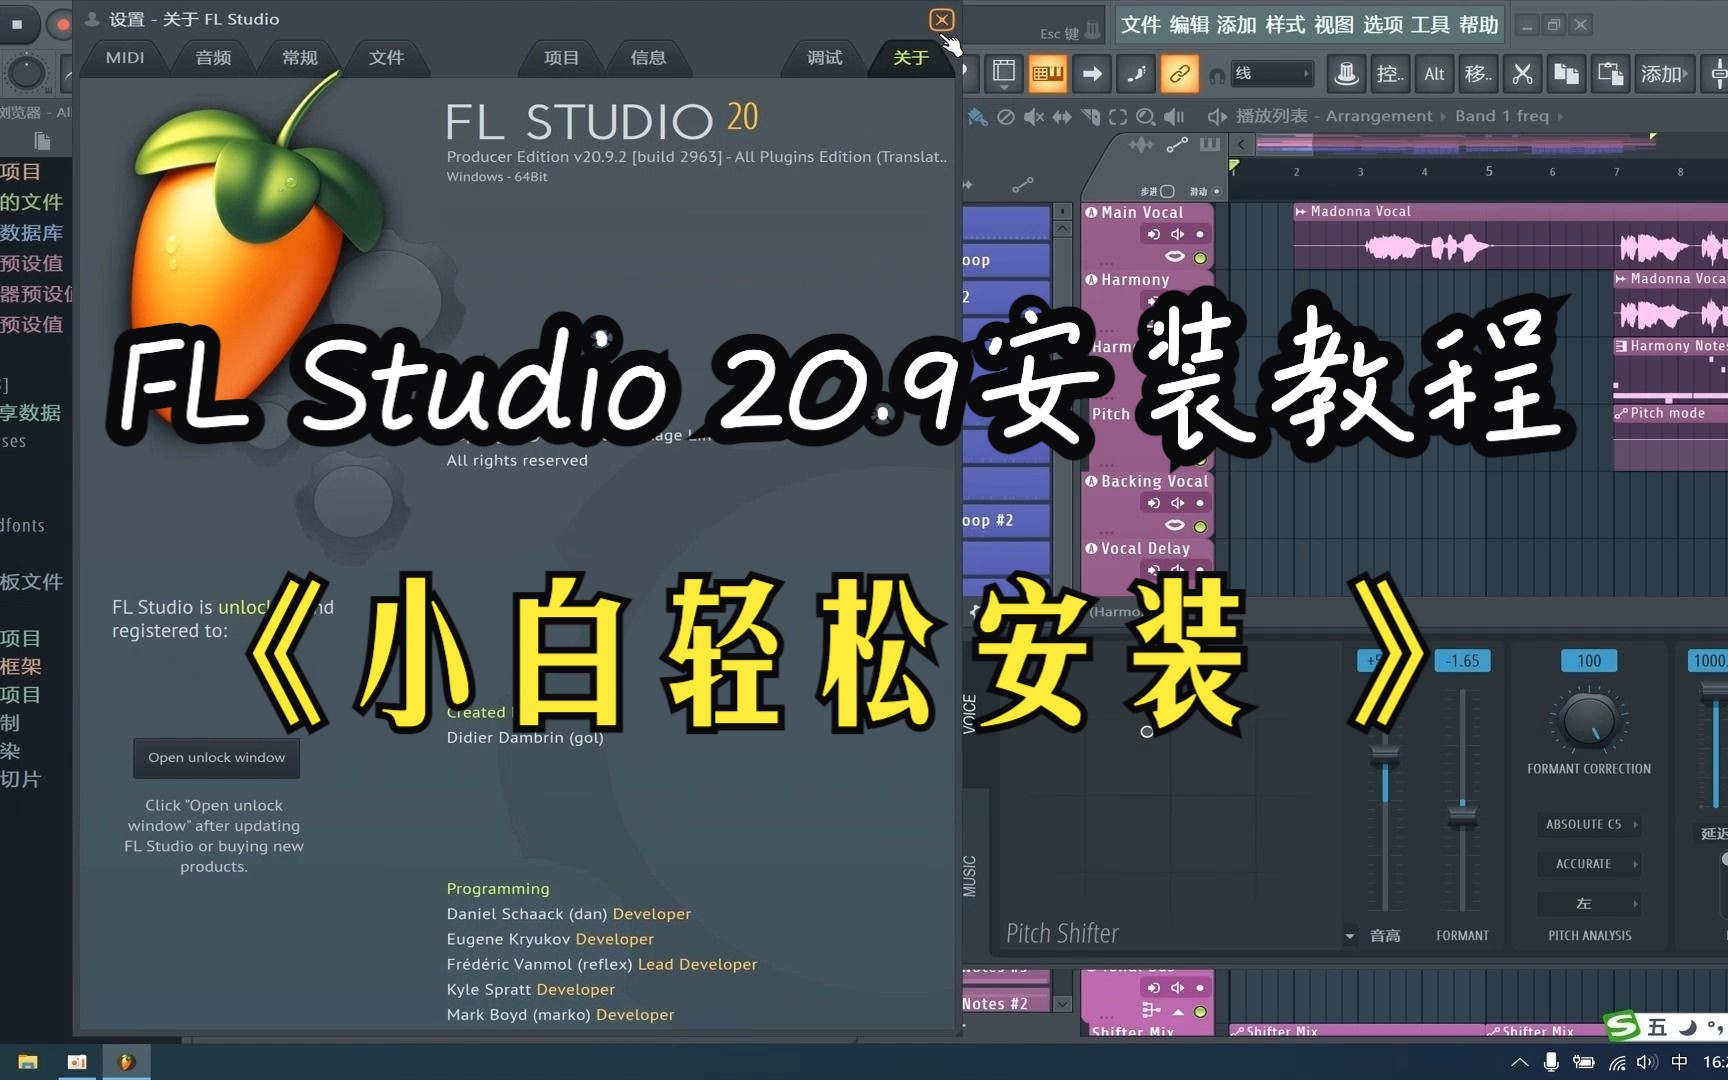Select the zoom magnifier playlist tool
The height and width of the screenshot is (1080, 1728).
[1146, 117]
